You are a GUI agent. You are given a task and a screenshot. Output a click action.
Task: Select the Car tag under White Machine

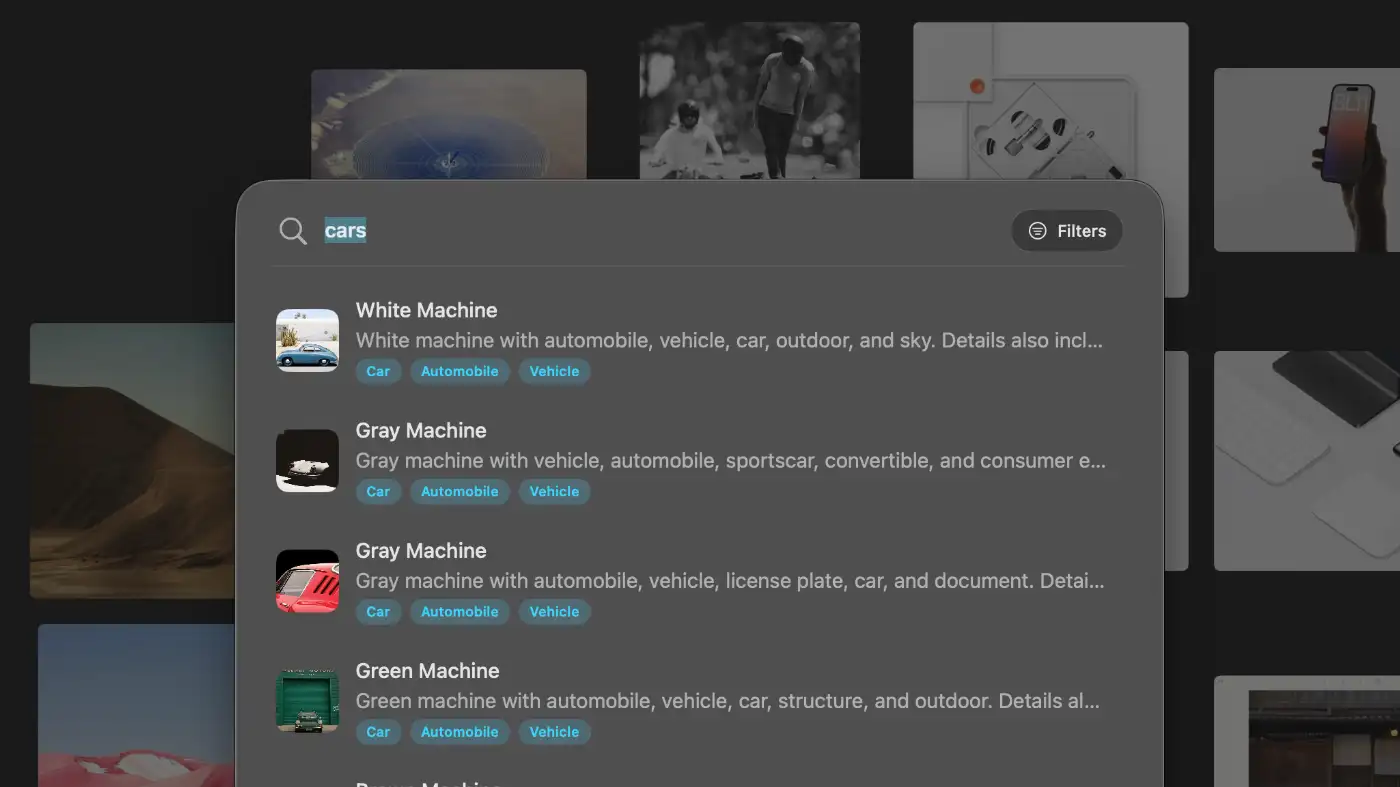[x=379, y=371]
